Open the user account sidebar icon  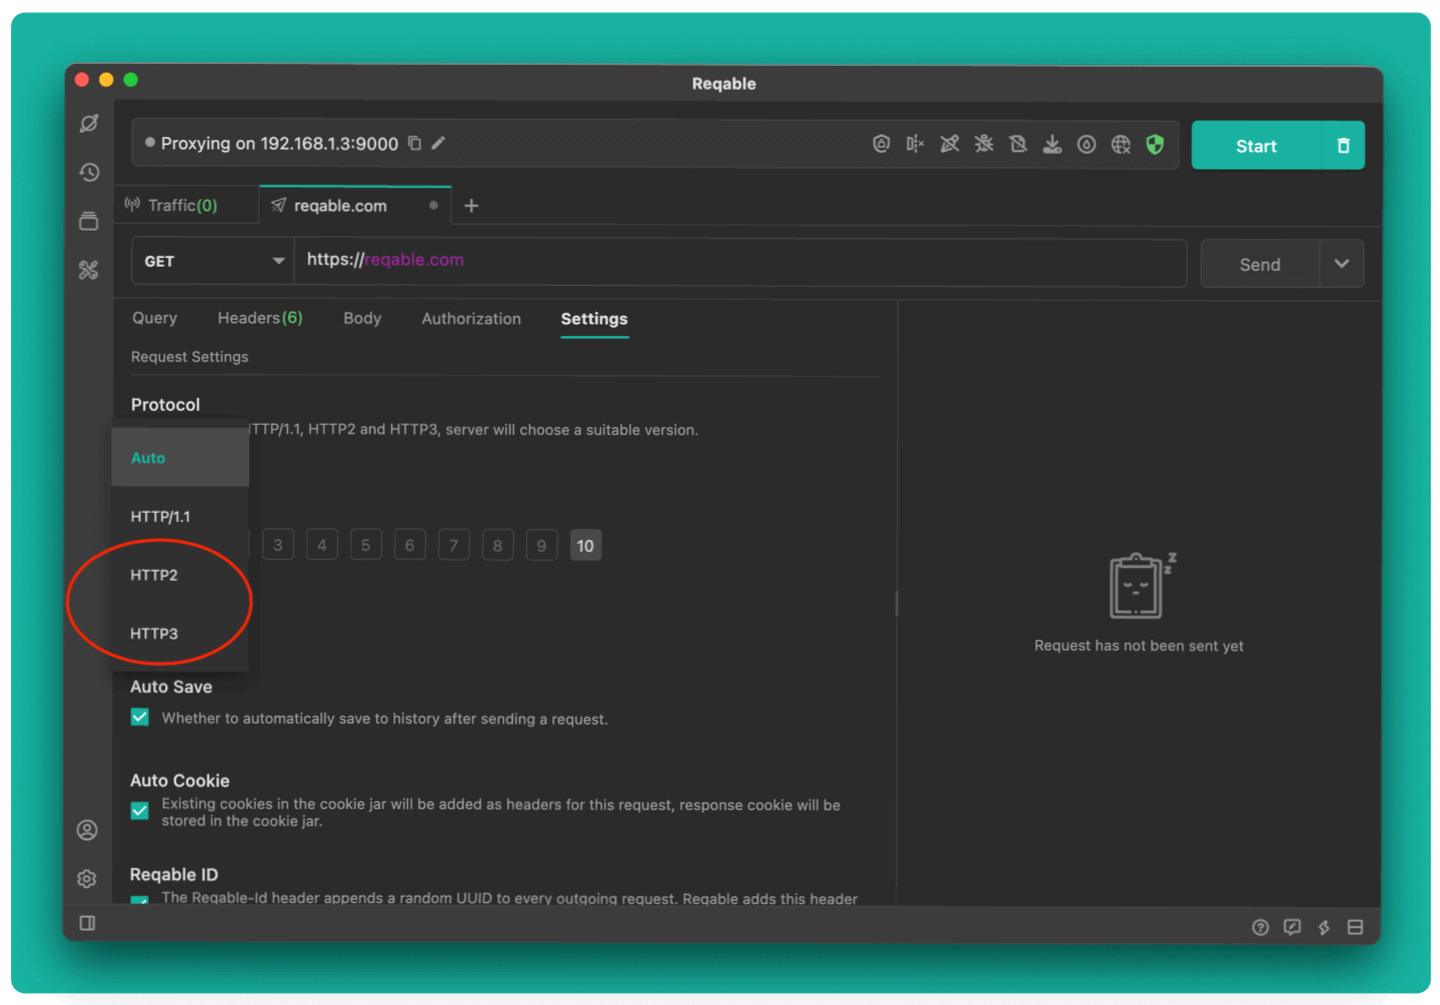pyautogui.click(x=87, y=830)
